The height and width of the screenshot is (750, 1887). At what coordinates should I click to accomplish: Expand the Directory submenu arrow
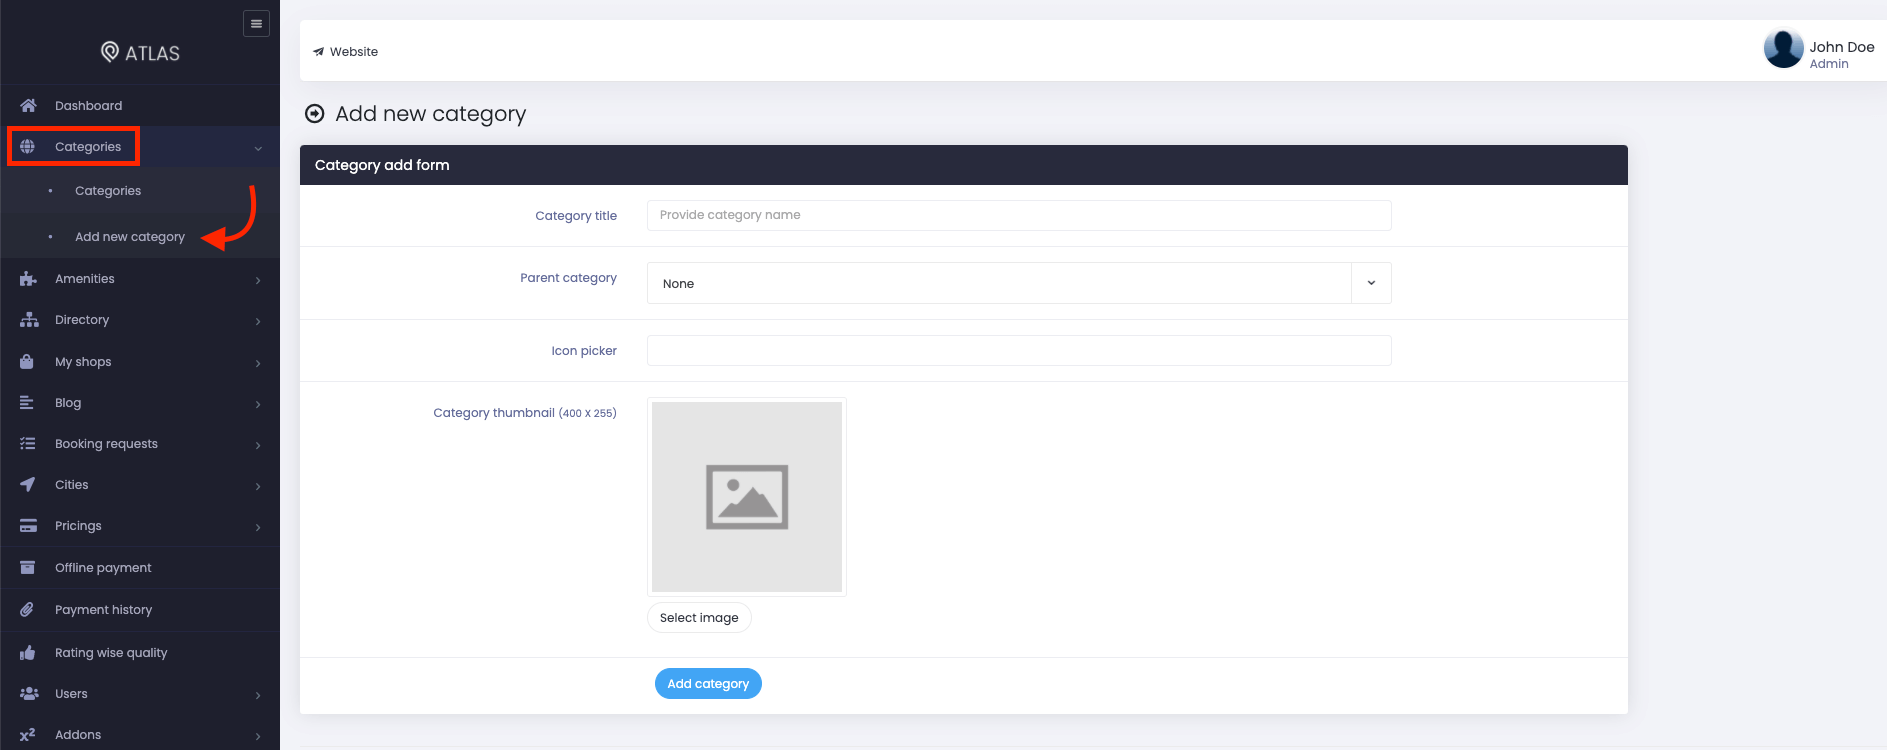pos(258,321)
